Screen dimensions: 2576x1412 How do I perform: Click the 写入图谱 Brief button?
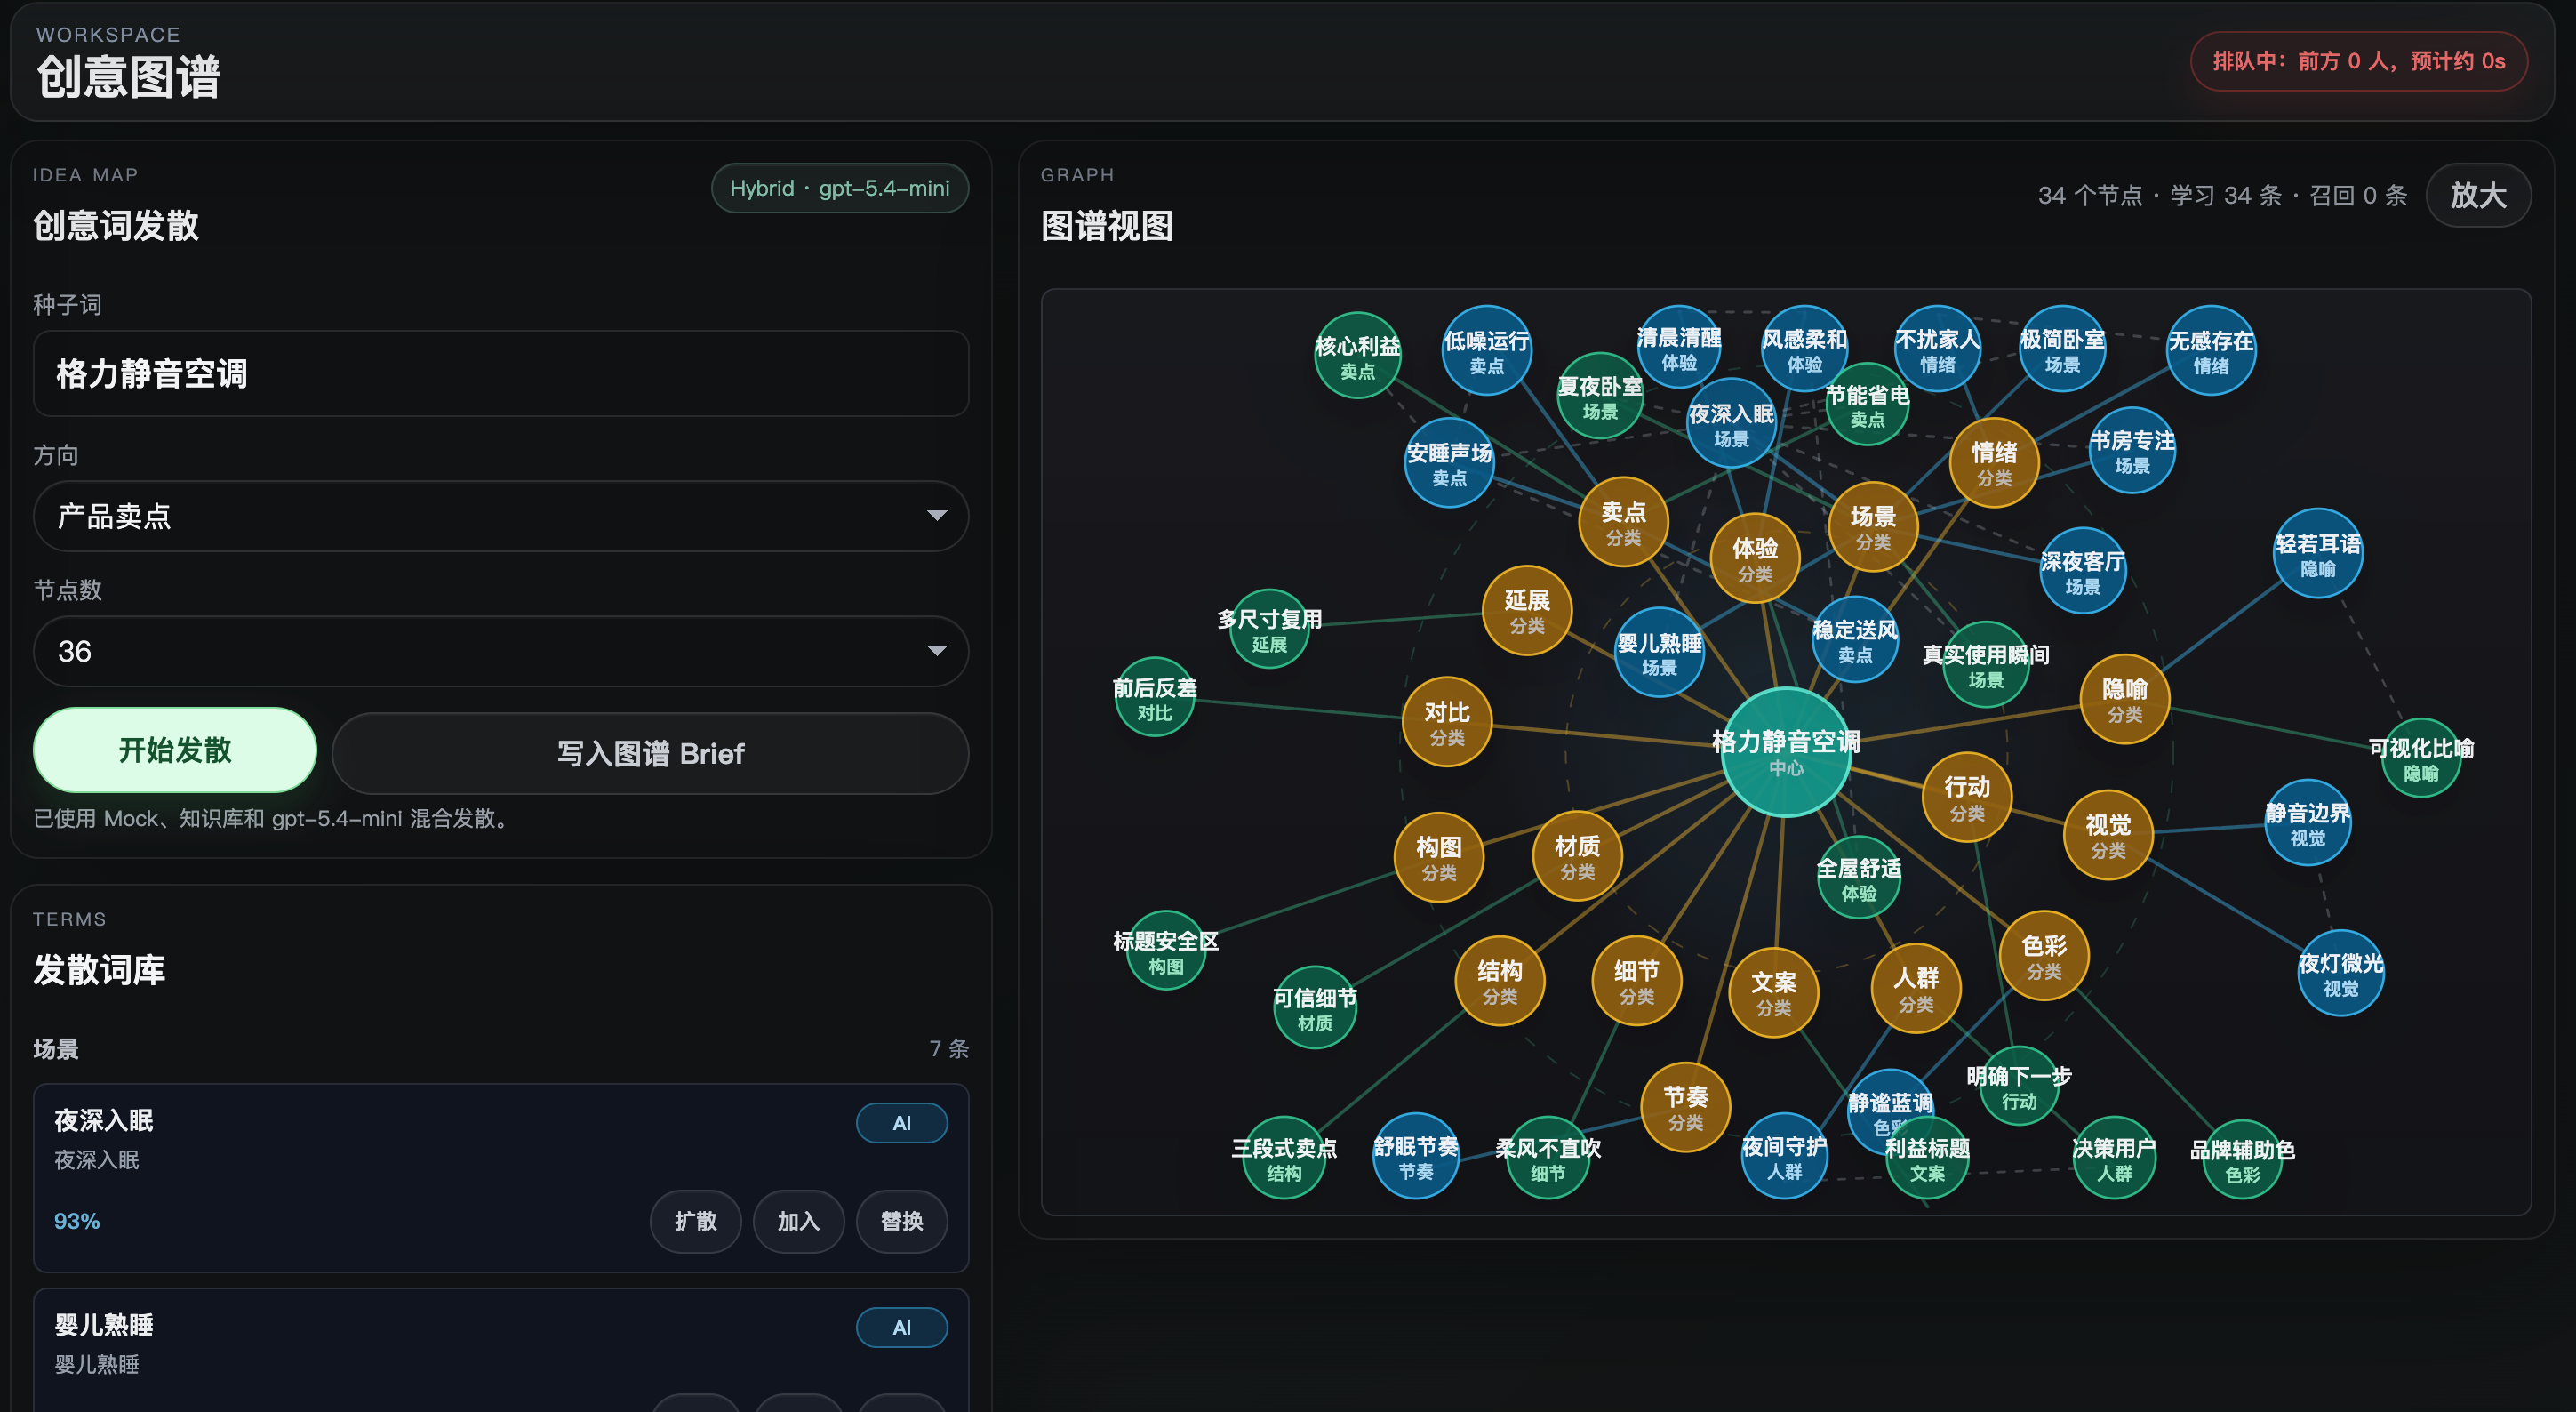click(650, 753)
